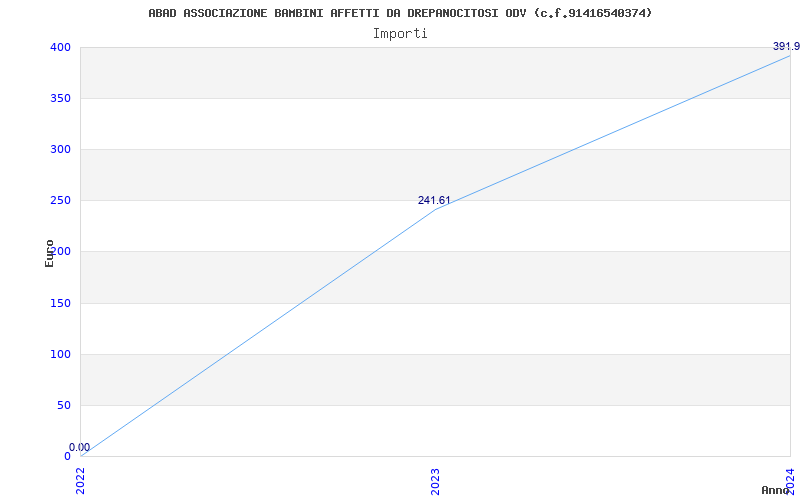Image resolution: width=800 pixels, height=500 pixels.
Task: Click the 'Importi' subtitle
Action: pos(400,34)
